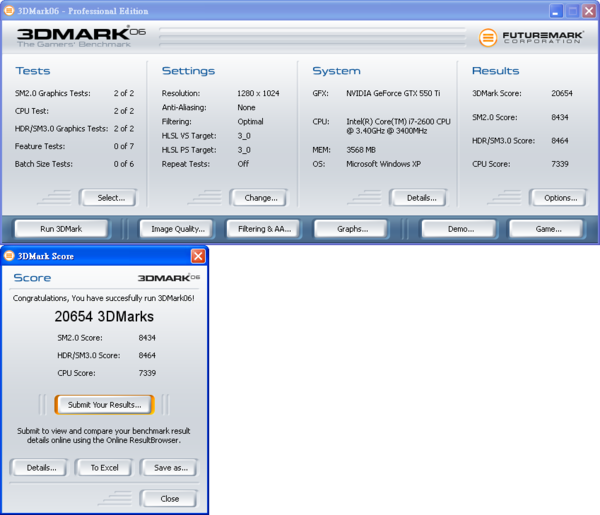
Task: Export results with To Excel button
Action: pyautogui.click(x=104, y=468)
